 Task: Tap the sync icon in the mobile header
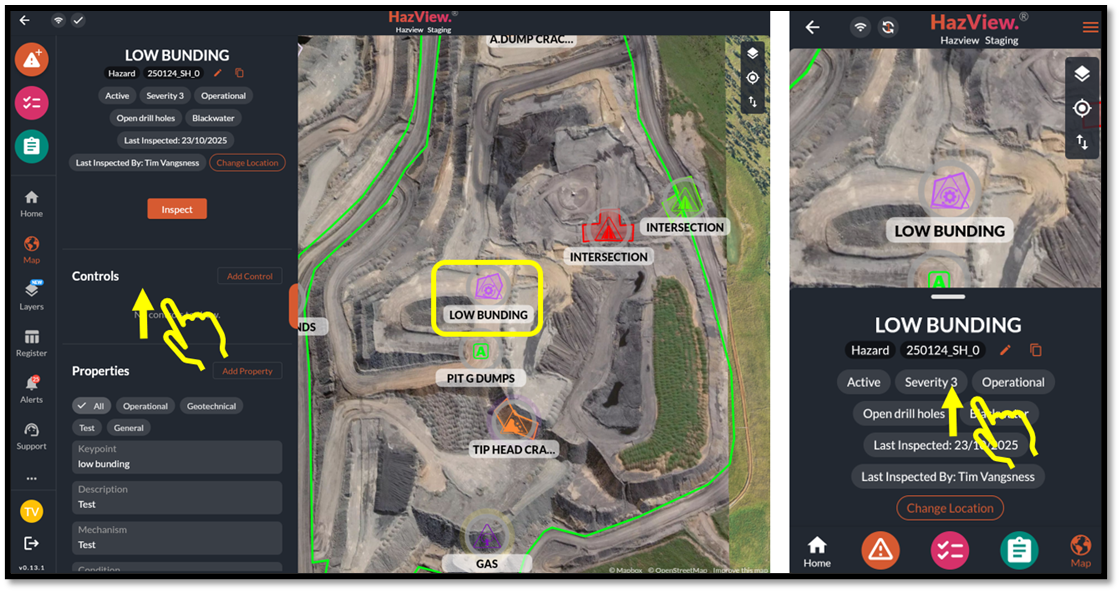tap(888, 28)
